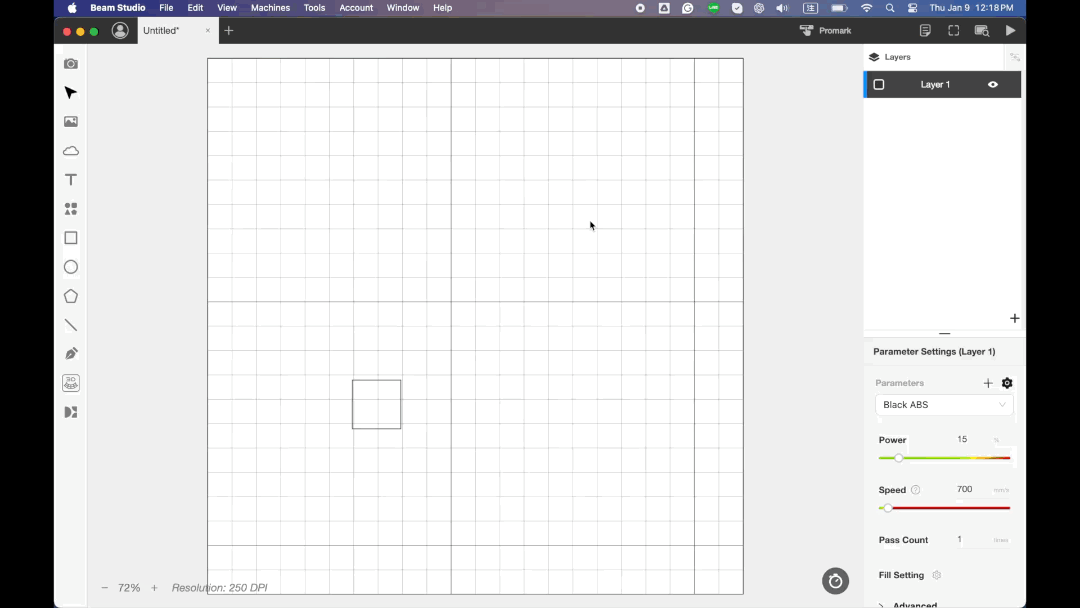Switch to the objects panel tab icon

point(1015,57)
